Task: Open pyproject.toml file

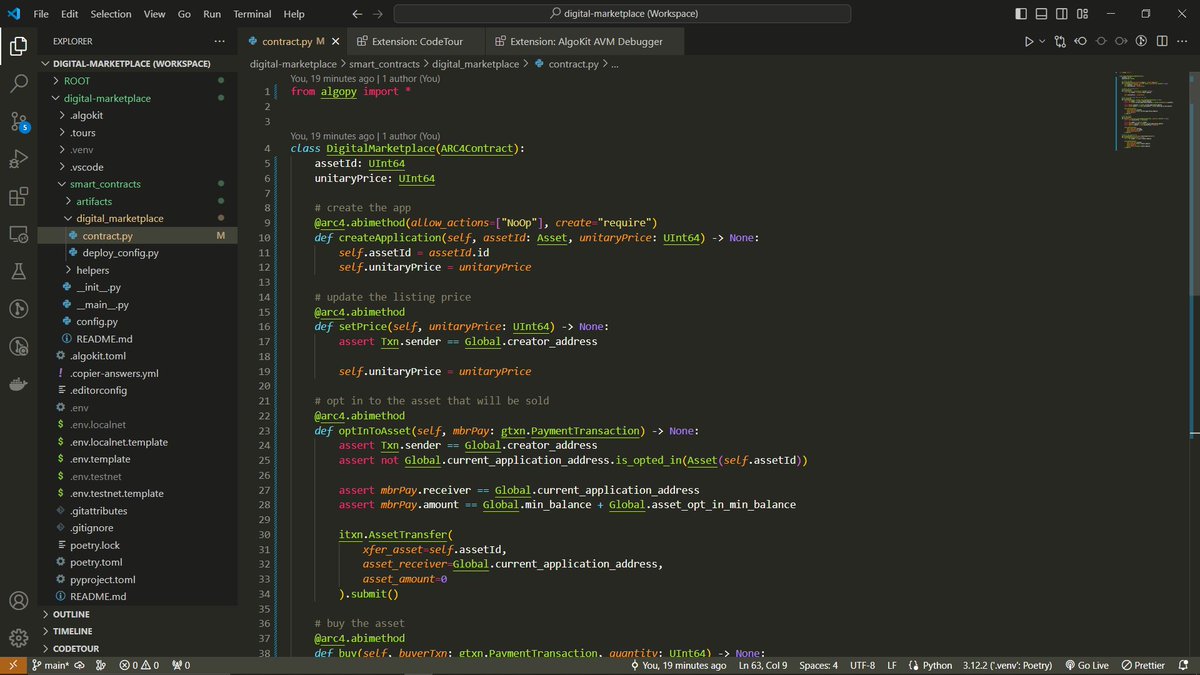Action: [x=136, y=579]
